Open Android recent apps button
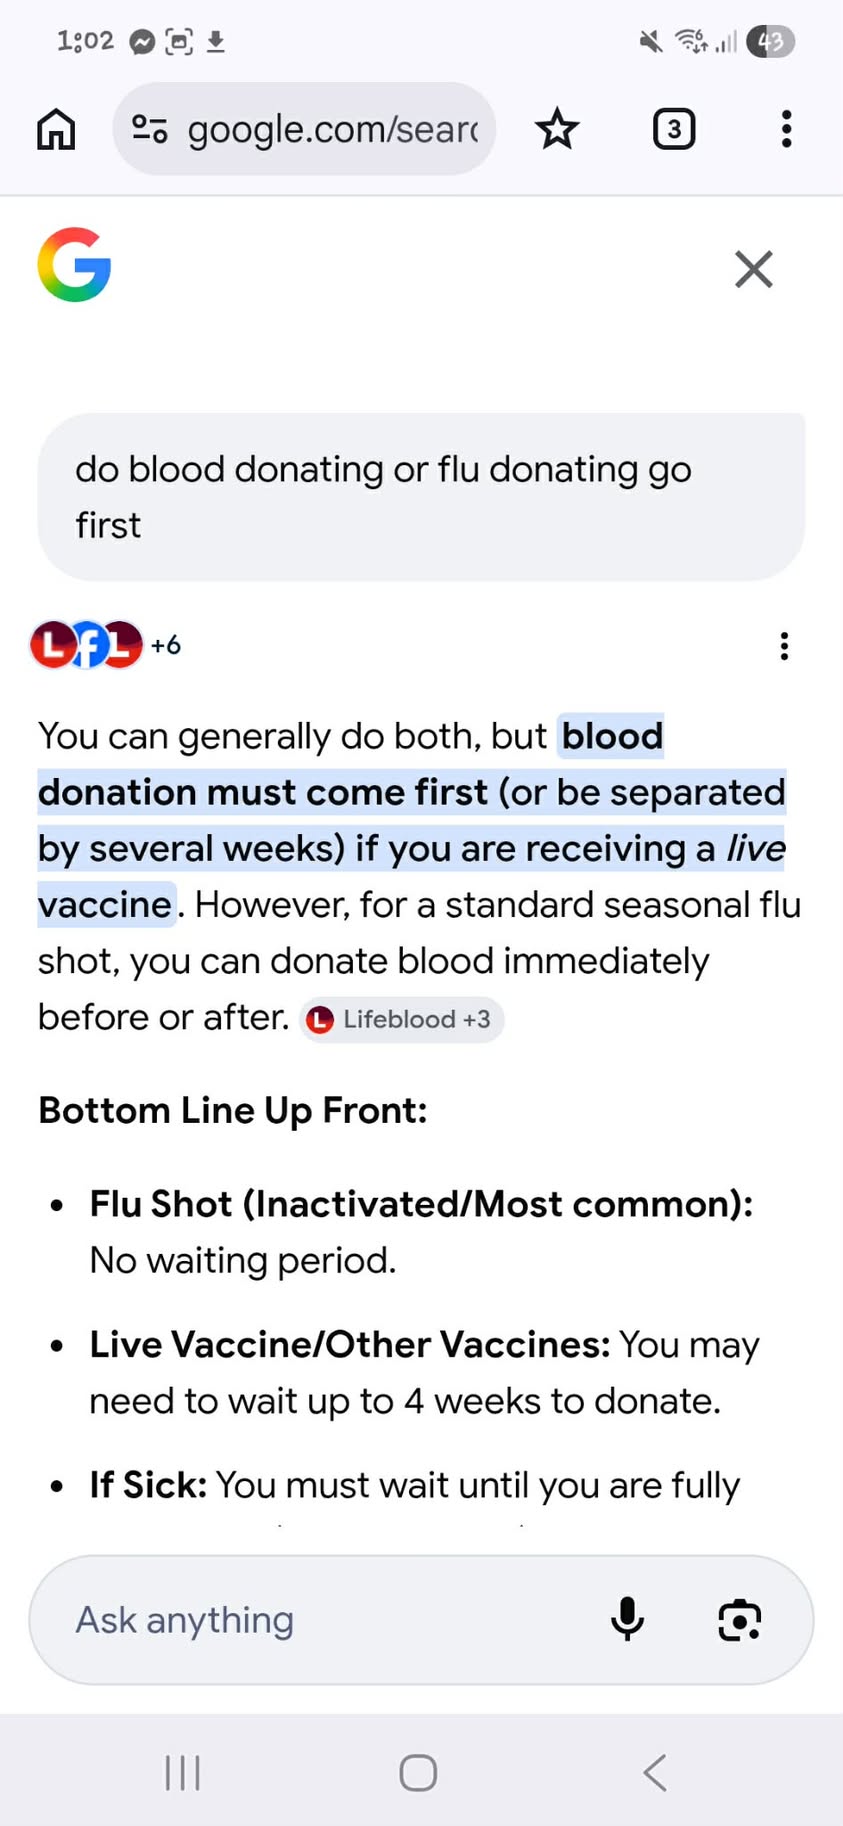Image resolution: width=843 pixels, height=1826 pixels. click(x=183, y=1773)
